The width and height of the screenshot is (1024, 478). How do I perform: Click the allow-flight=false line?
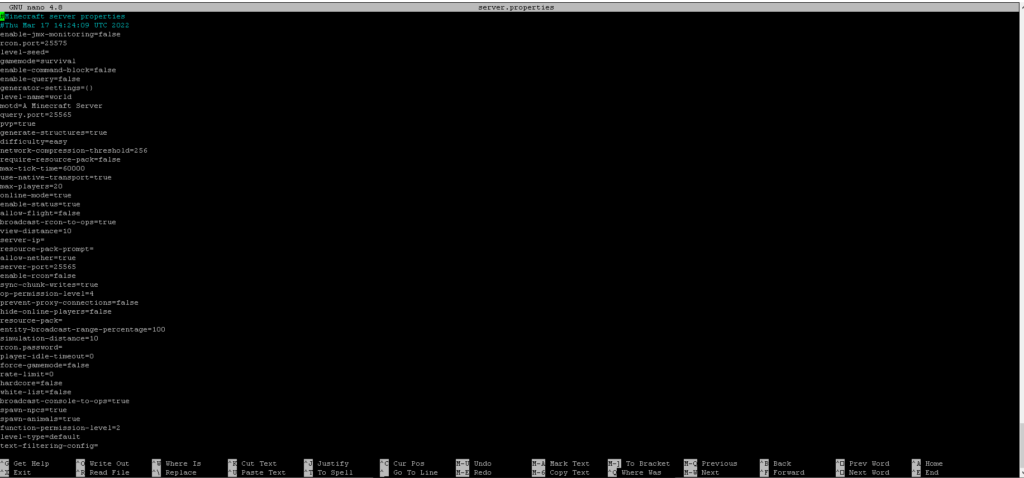click(40, 213)
